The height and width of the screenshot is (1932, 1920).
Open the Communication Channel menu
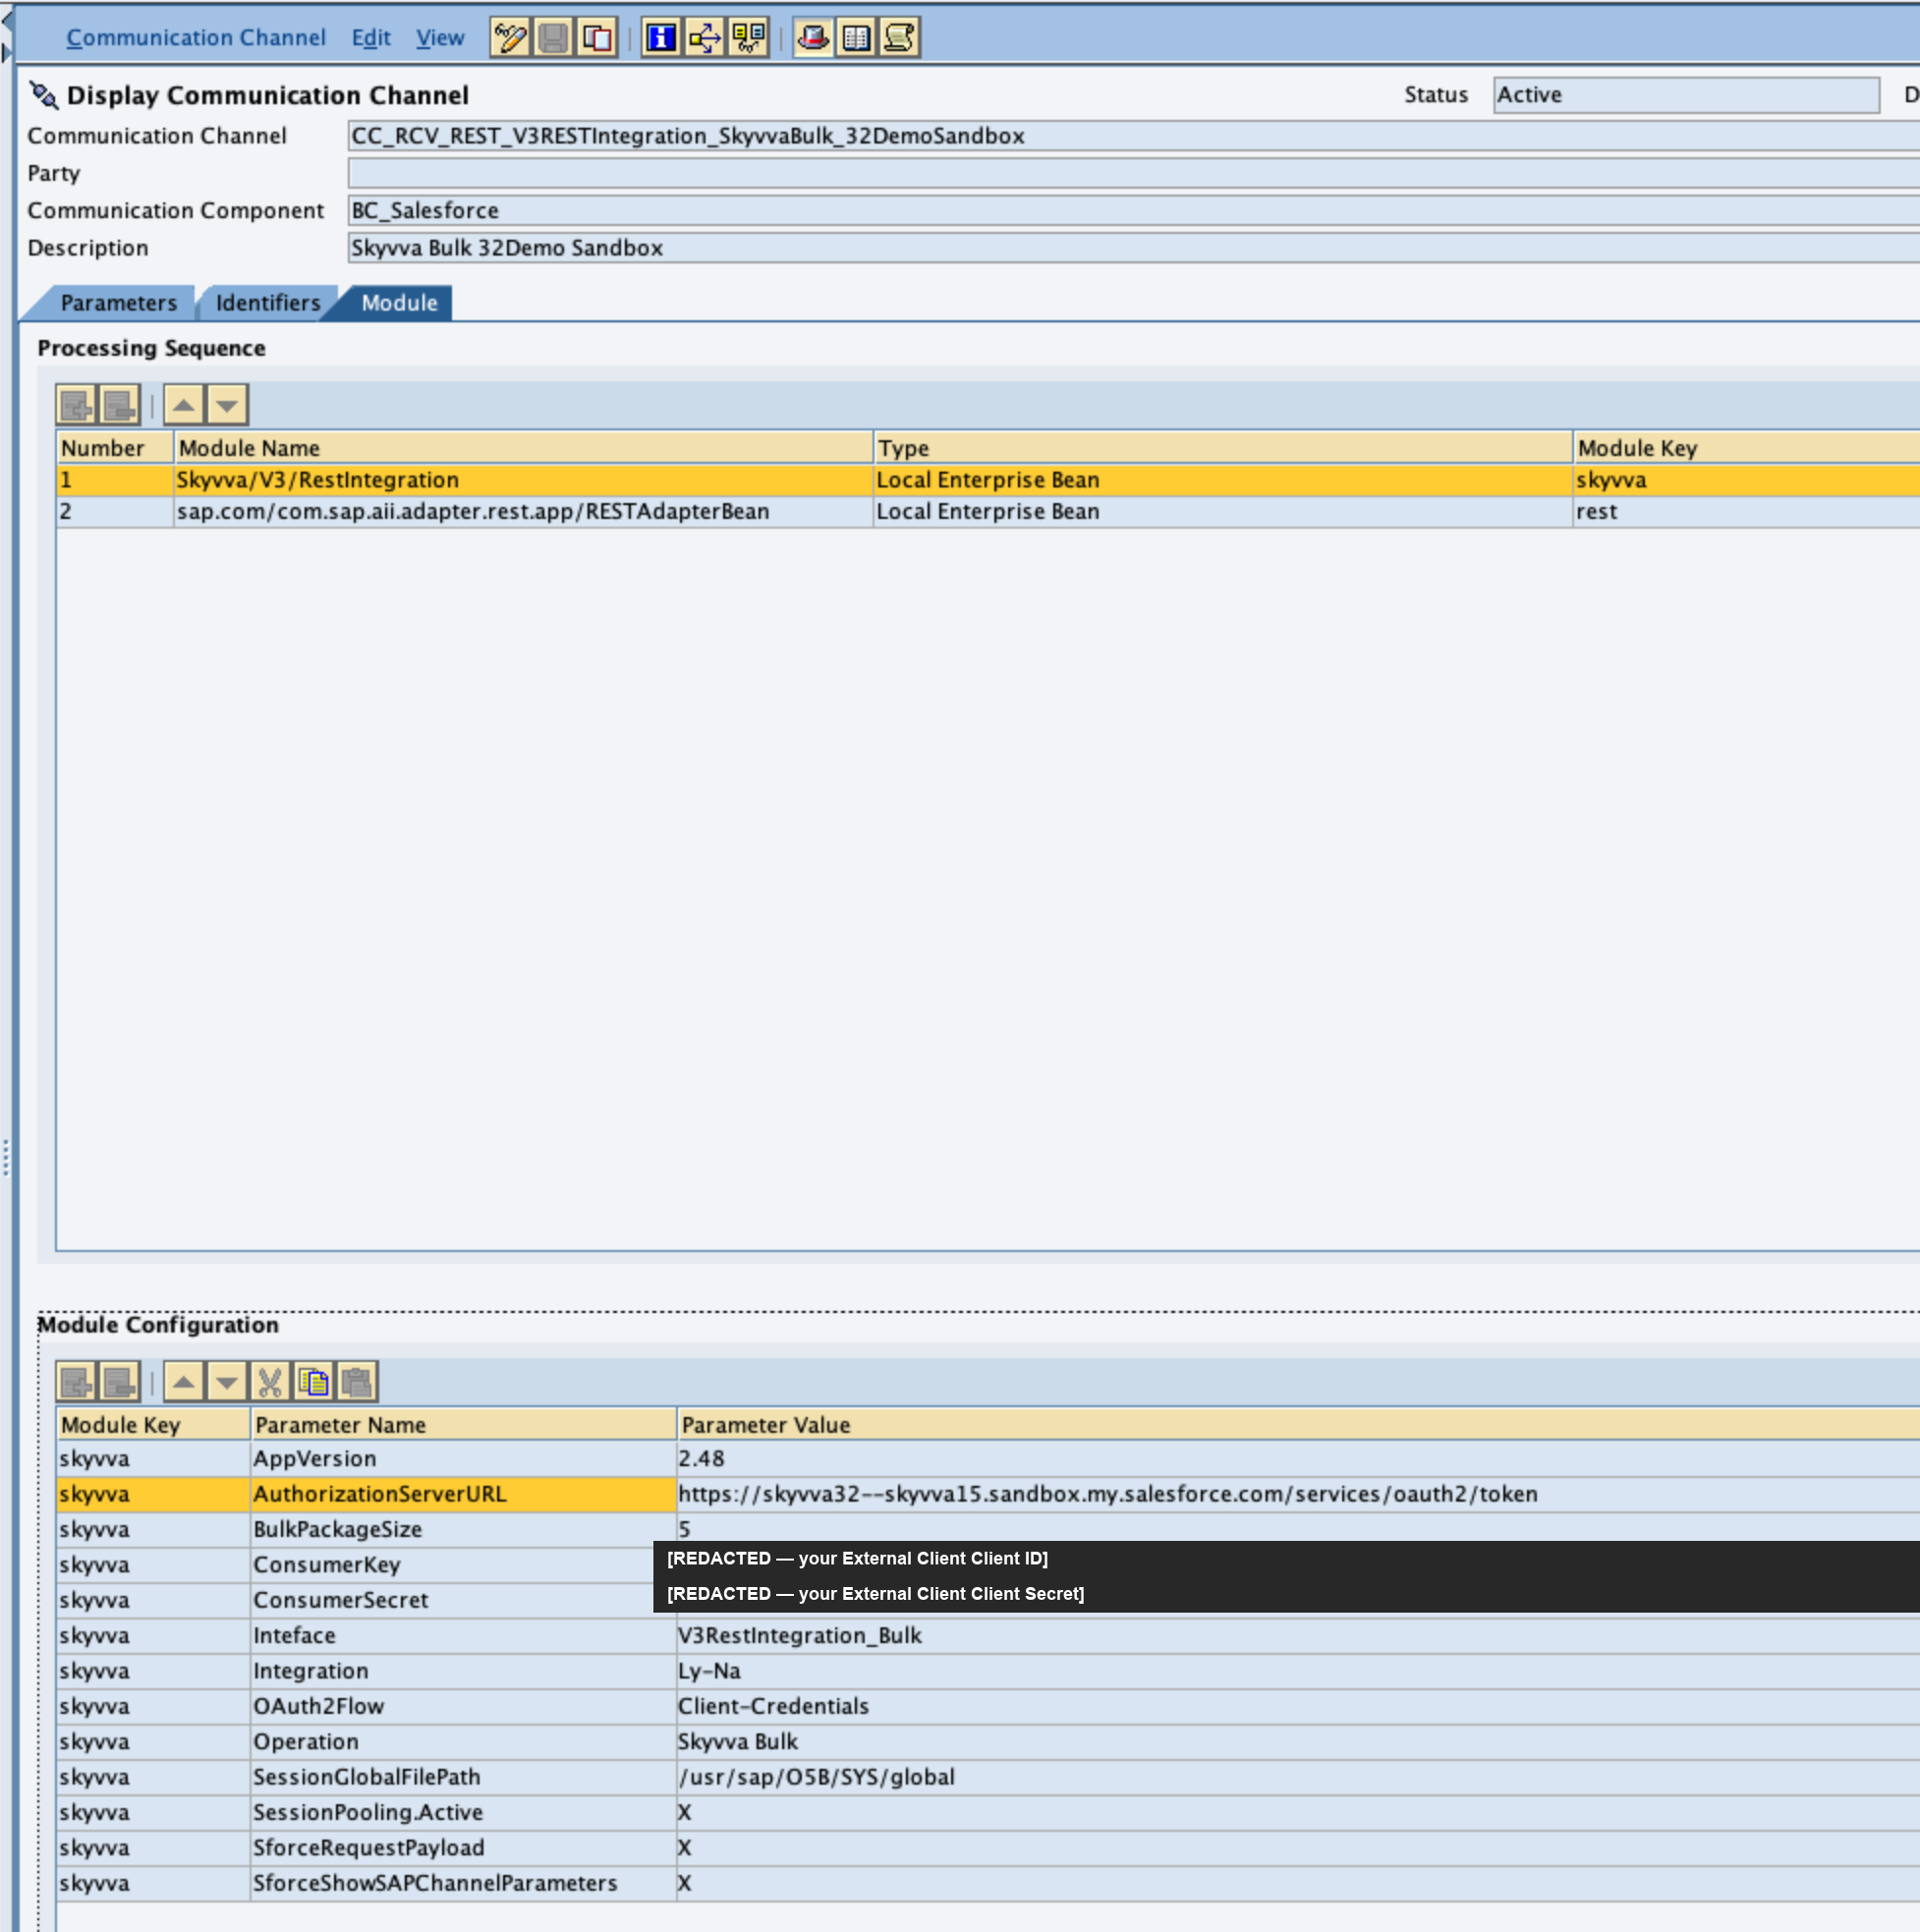click(196, 38)
